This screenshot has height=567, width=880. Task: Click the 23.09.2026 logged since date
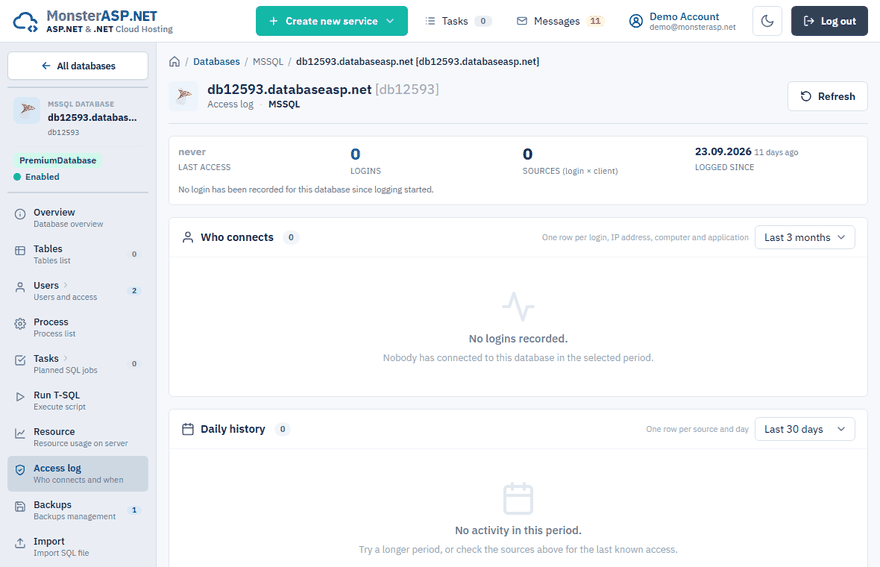pos(723,152)
